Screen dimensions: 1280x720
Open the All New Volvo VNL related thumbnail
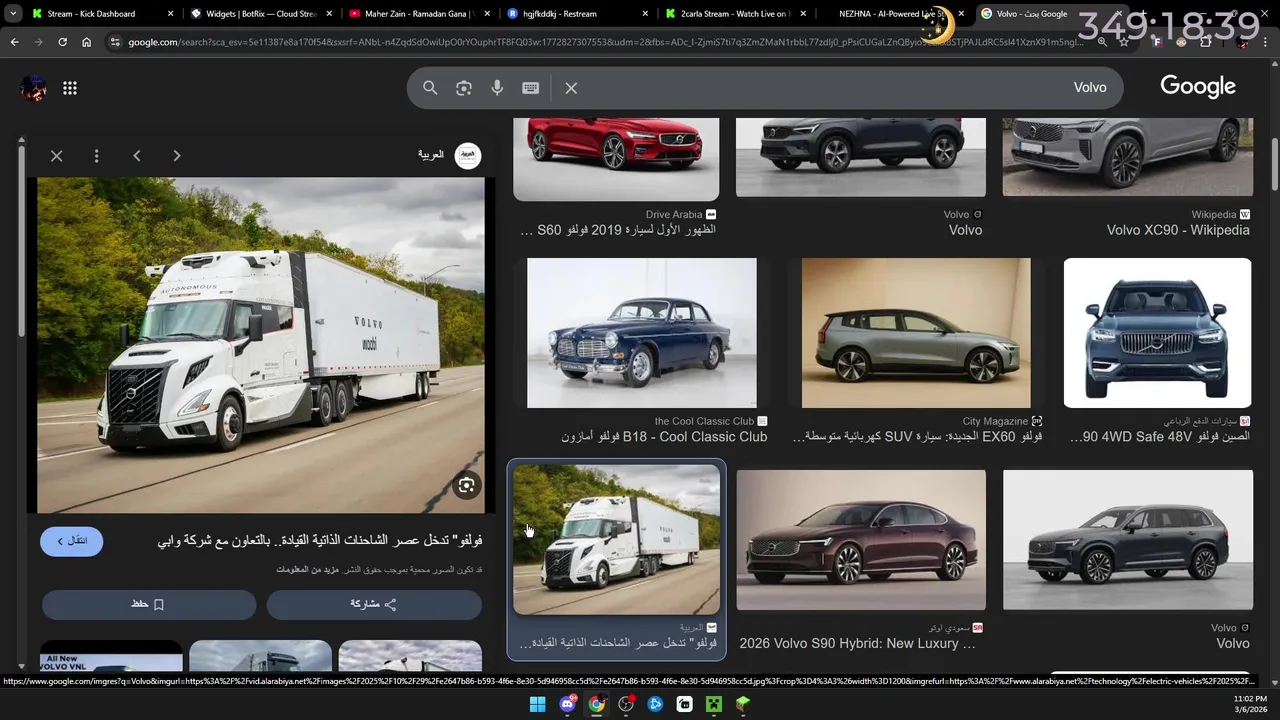point(111,655)
